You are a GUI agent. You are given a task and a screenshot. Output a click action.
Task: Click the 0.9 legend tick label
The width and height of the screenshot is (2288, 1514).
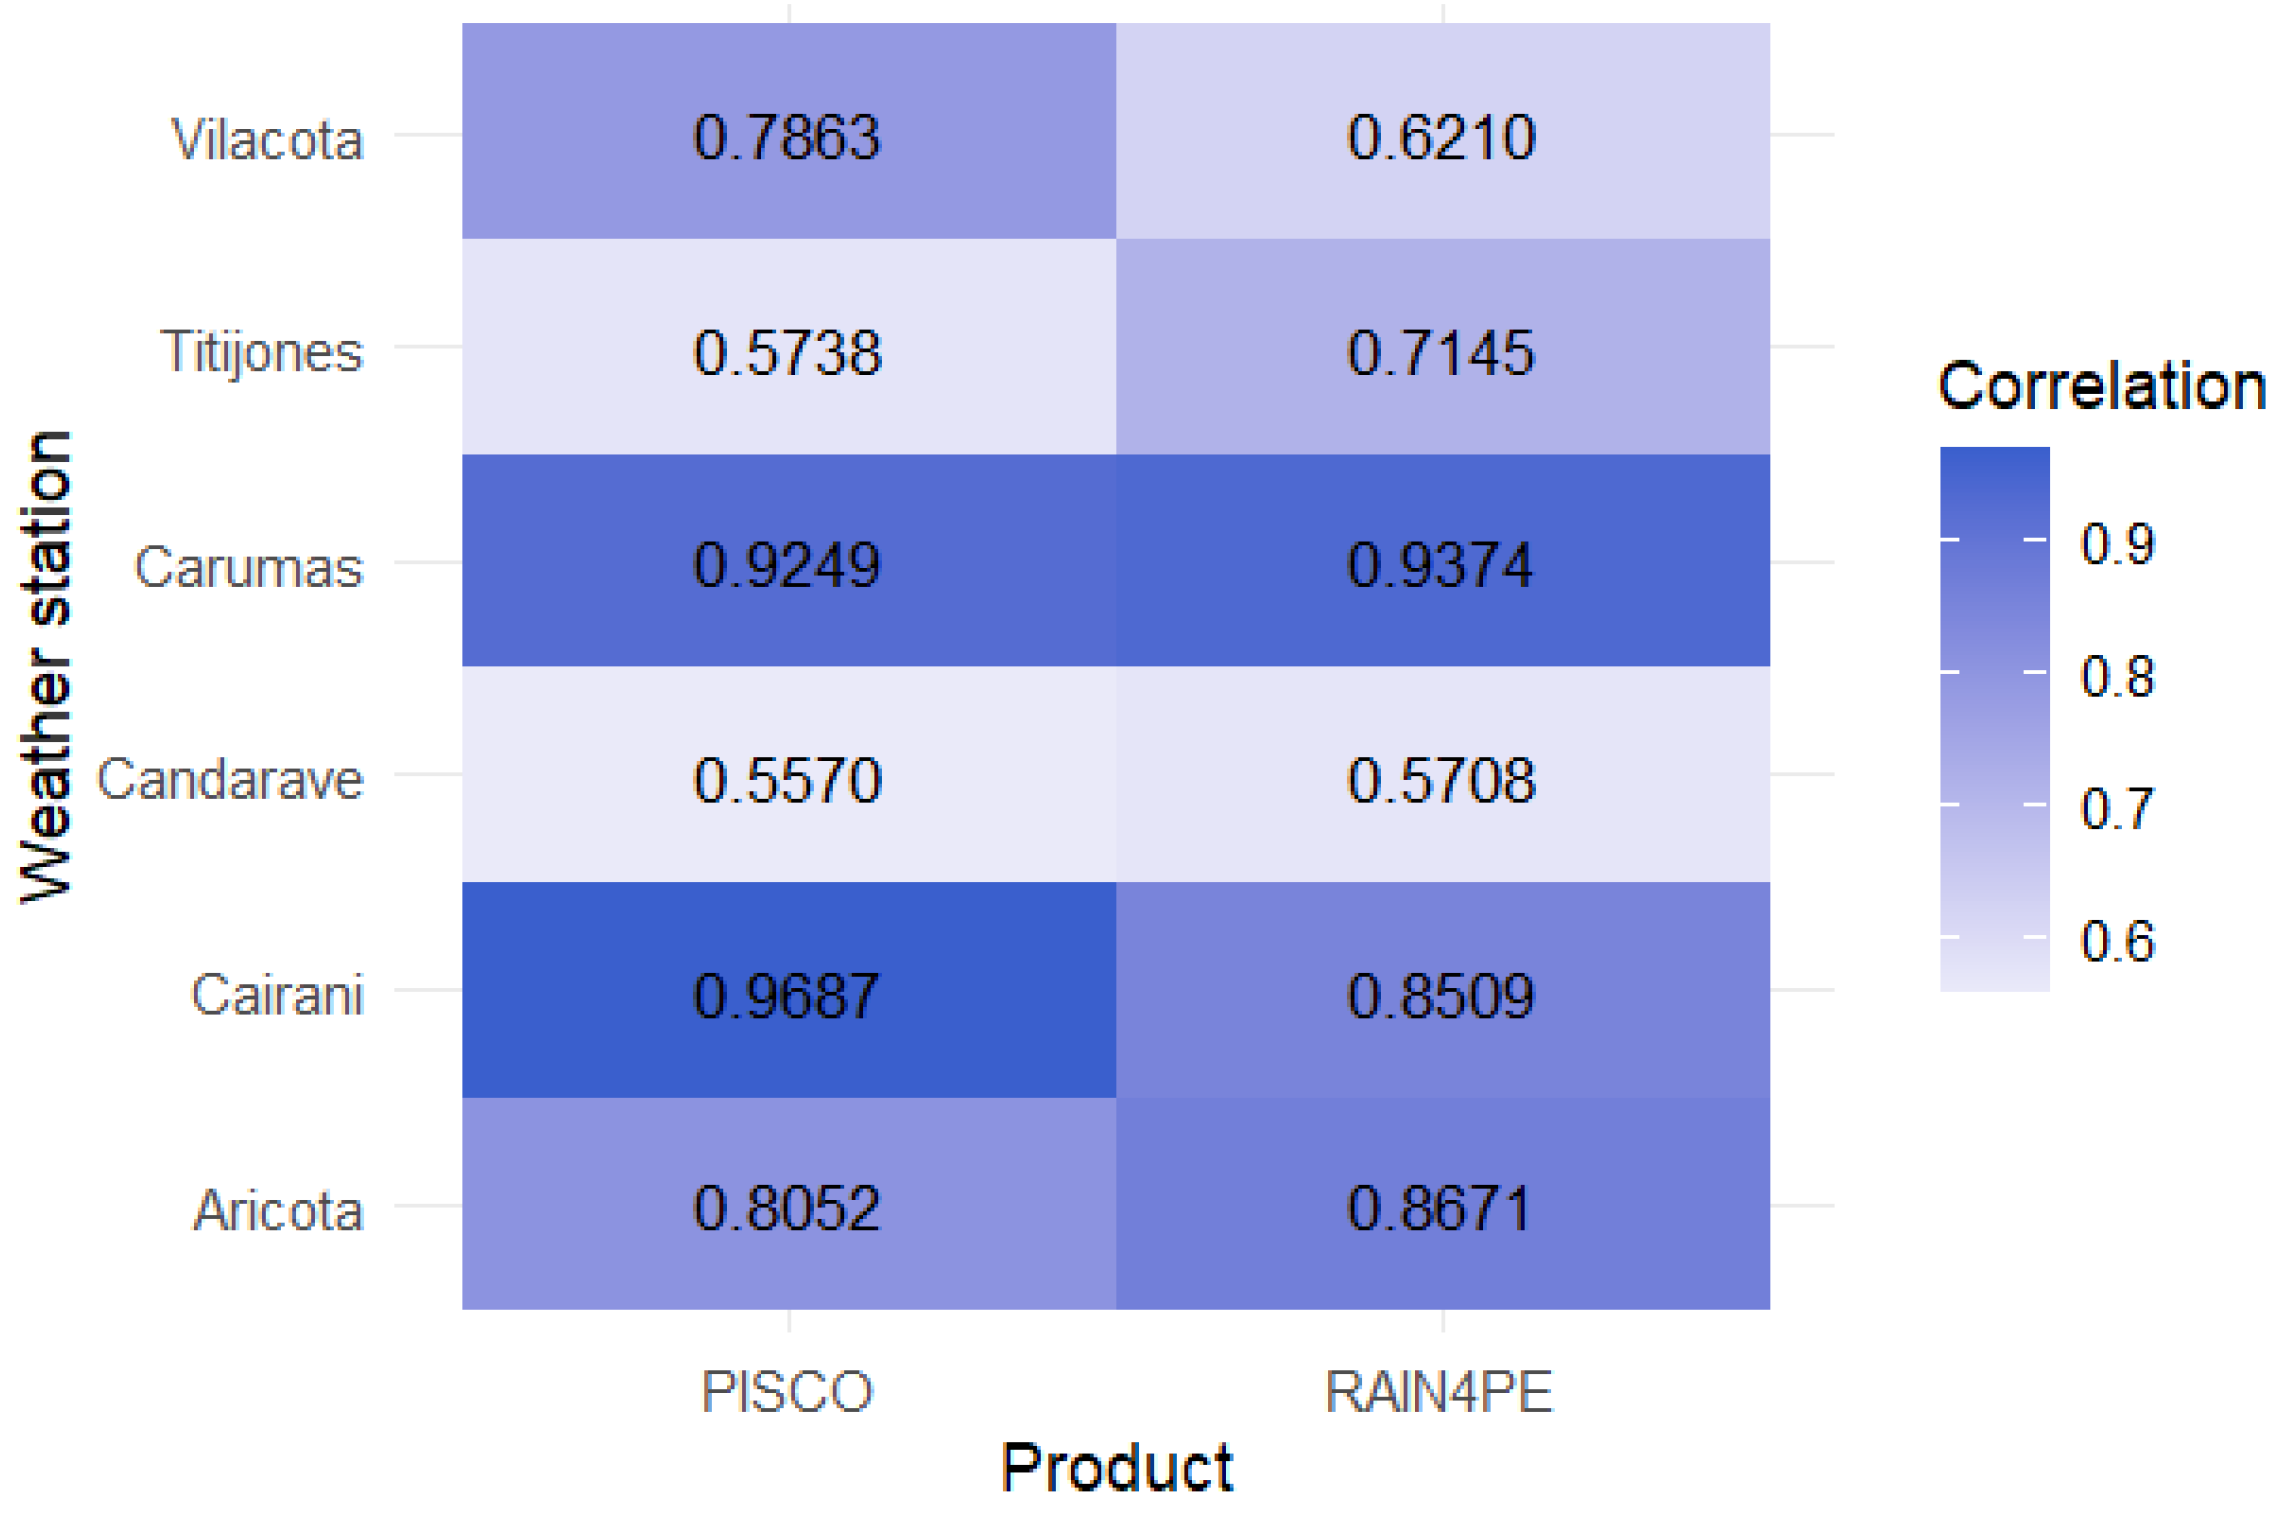(x=2117, y=544)
